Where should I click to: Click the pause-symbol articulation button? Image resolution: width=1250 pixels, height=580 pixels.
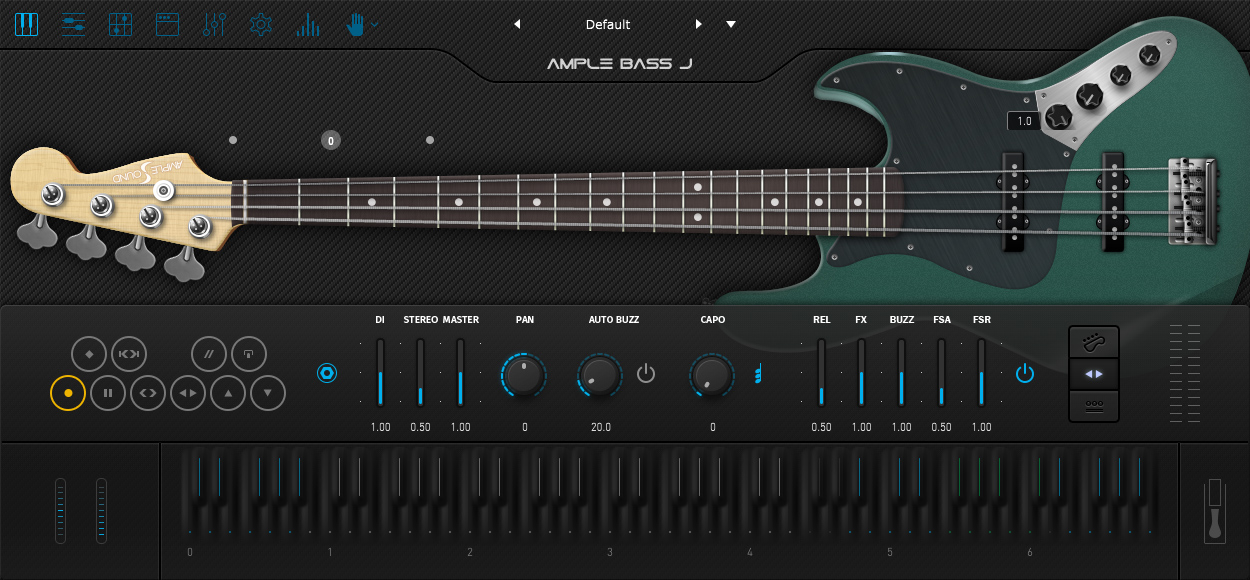108,393
